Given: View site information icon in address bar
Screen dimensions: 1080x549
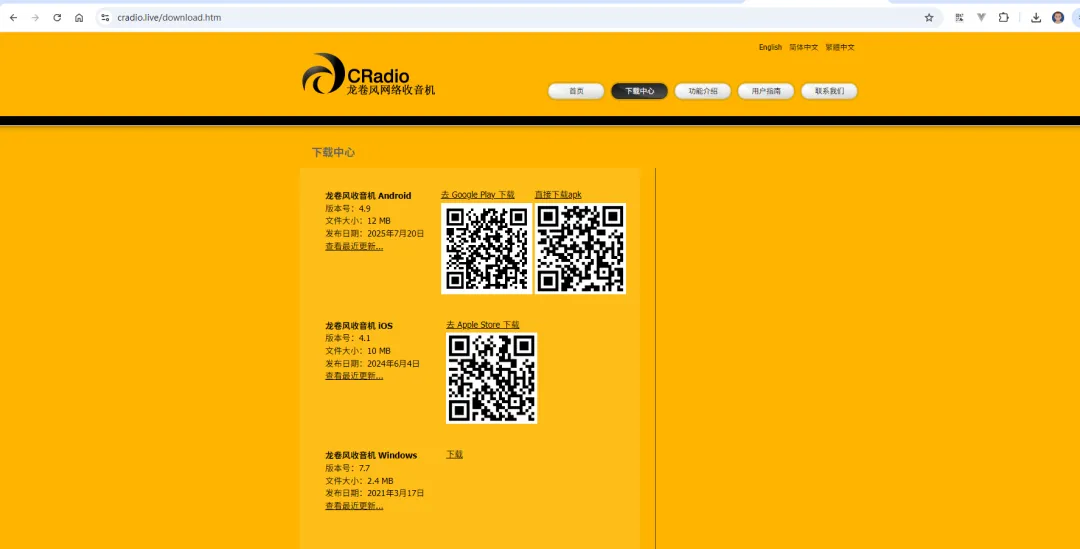Looking at the screenshot, I should pyautogui.click(x=105, y=18).
